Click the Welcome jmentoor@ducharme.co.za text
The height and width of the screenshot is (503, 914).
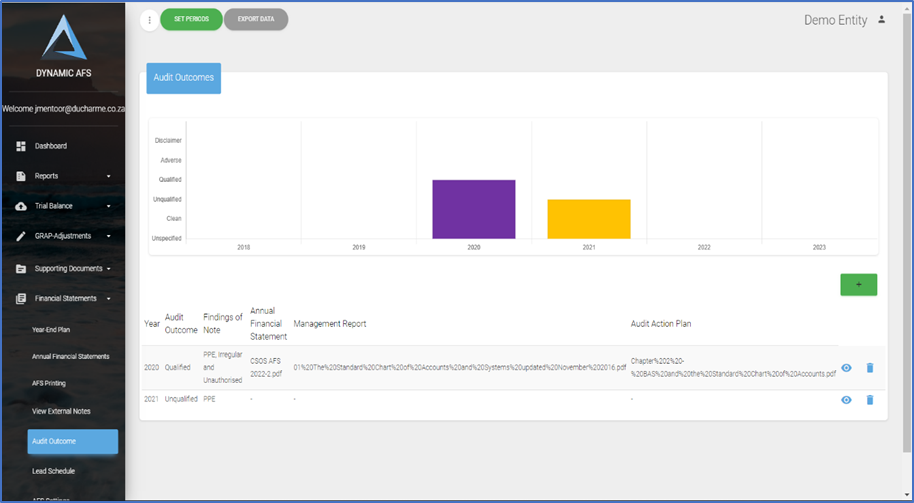63,109
